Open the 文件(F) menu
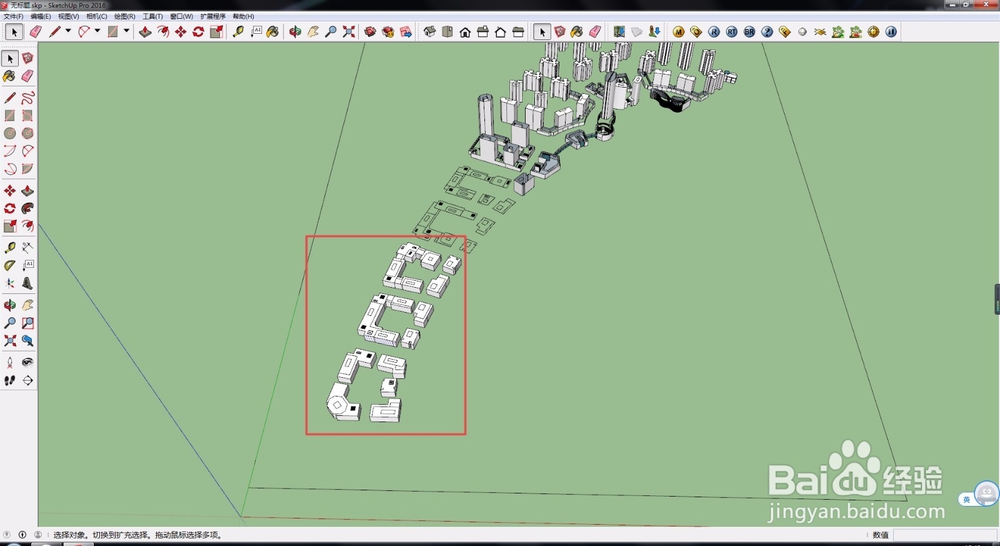The width and height of the screenshot is (1000, 546). (x=13, y=16)
